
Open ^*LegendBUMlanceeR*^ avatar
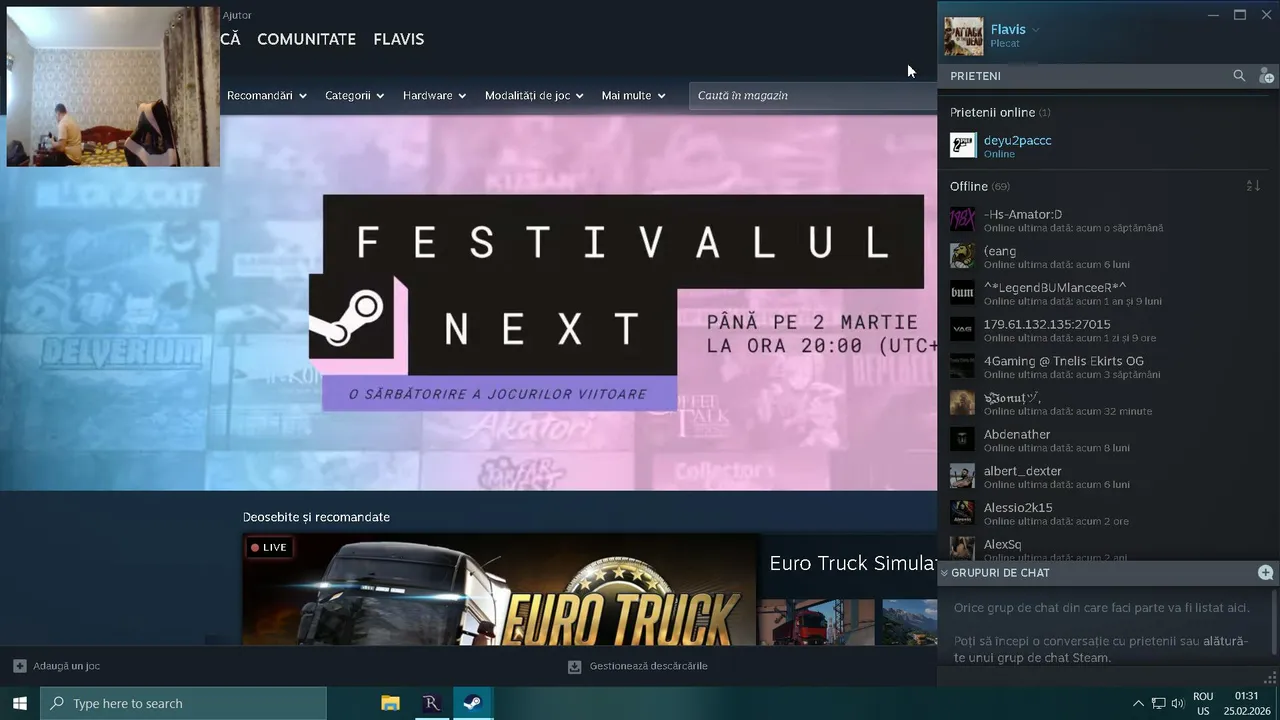[962, 293]
